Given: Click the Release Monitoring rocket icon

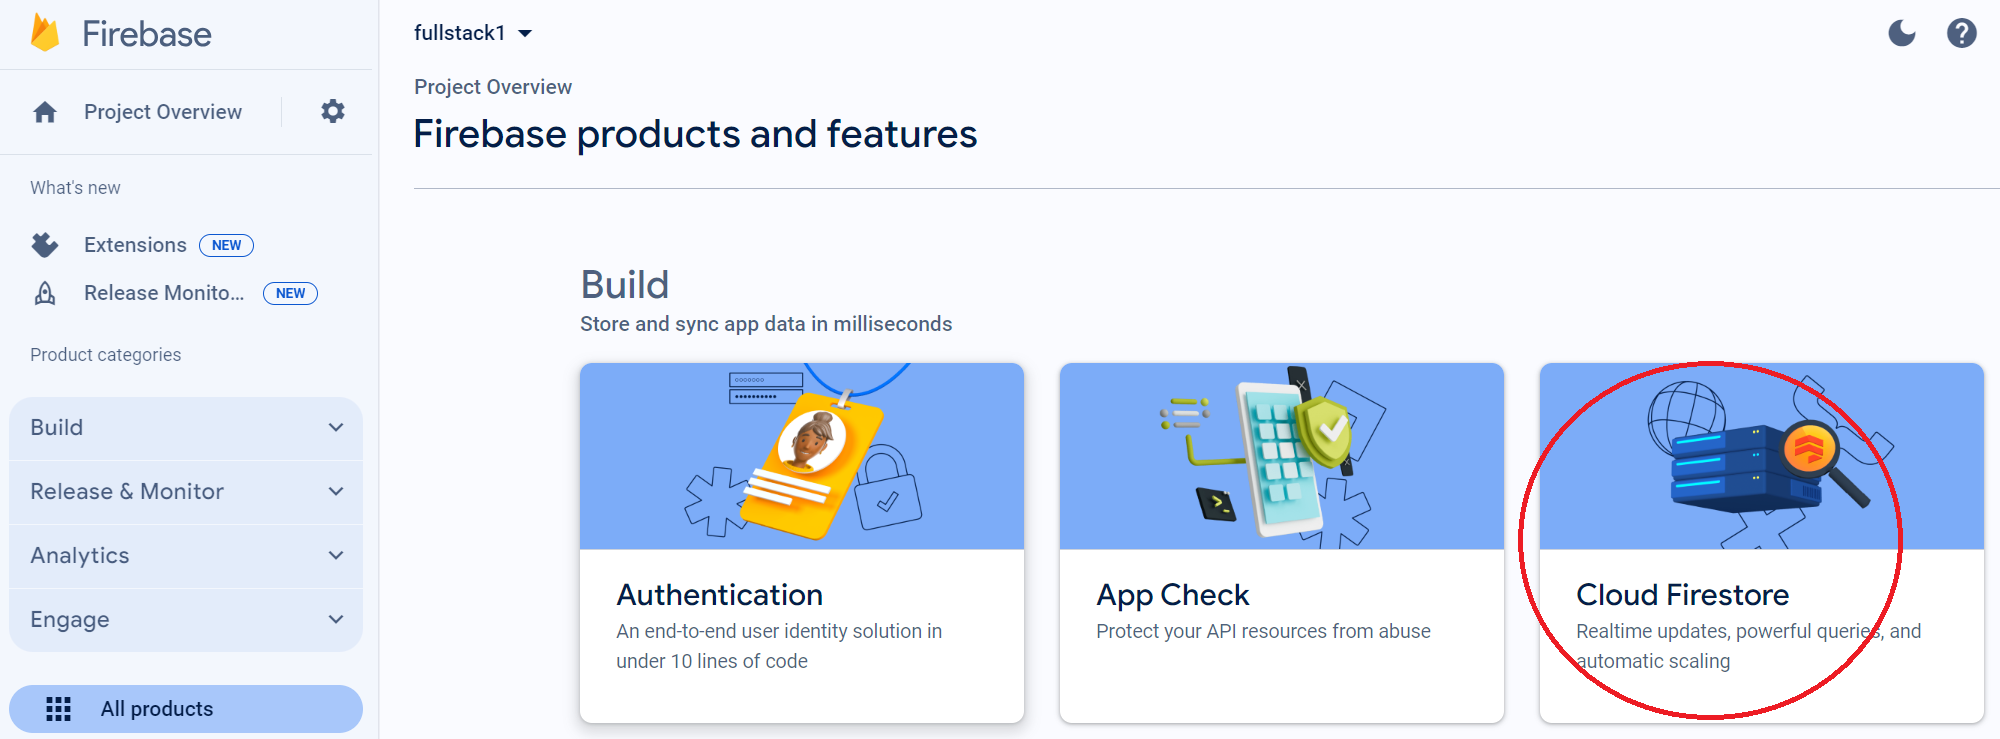Looking at the screenshot, I should coord(45,292).
